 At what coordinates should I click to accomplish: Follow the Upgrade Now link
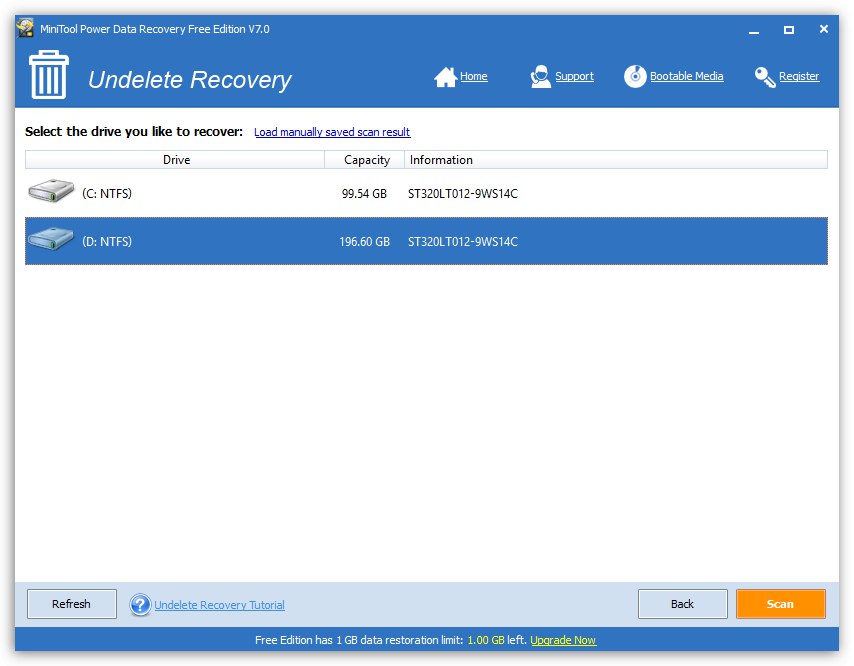563,640
